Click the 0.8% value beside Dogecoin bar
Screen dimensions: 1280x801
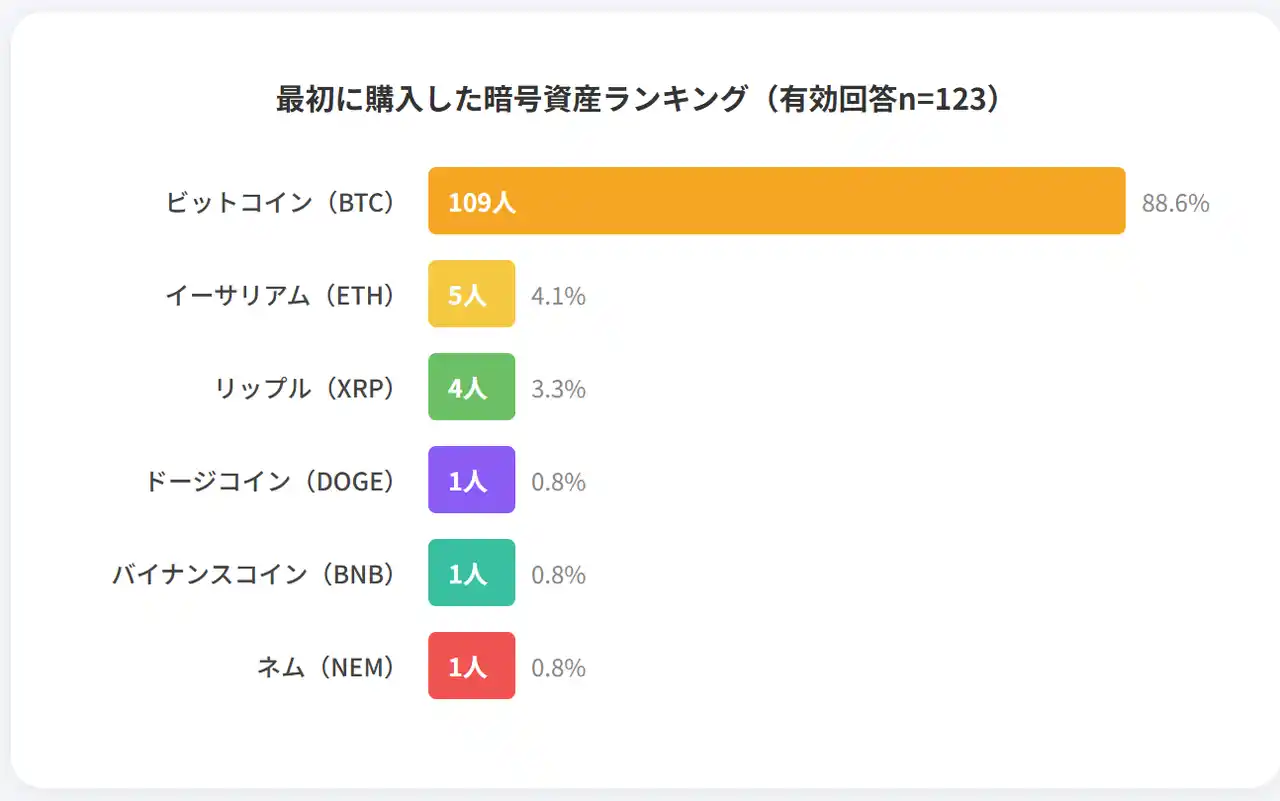click(558, 483)
